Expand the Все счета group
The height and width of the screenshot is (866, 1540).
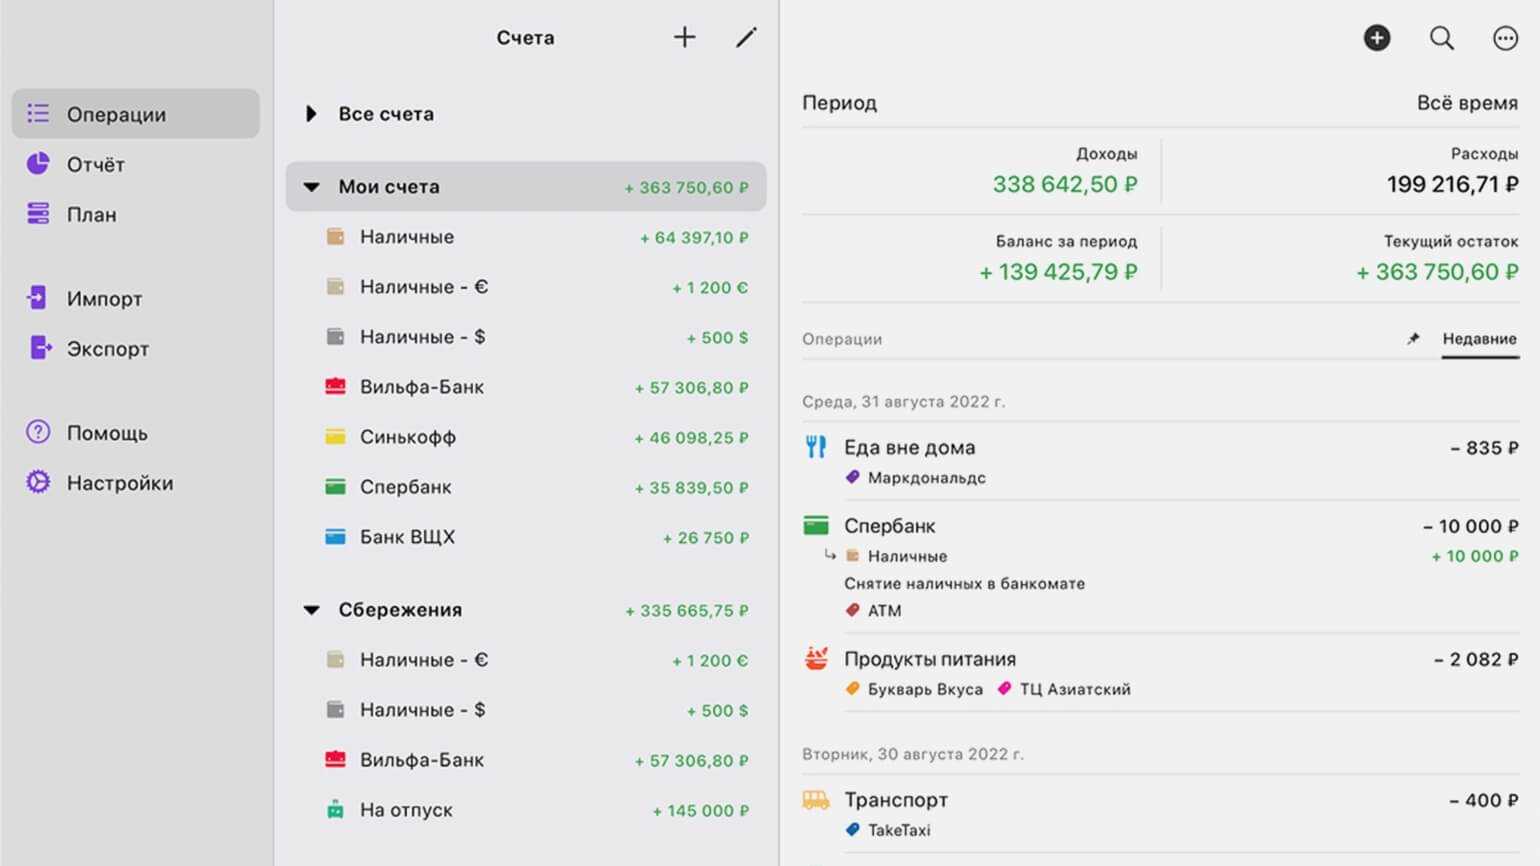311,114
